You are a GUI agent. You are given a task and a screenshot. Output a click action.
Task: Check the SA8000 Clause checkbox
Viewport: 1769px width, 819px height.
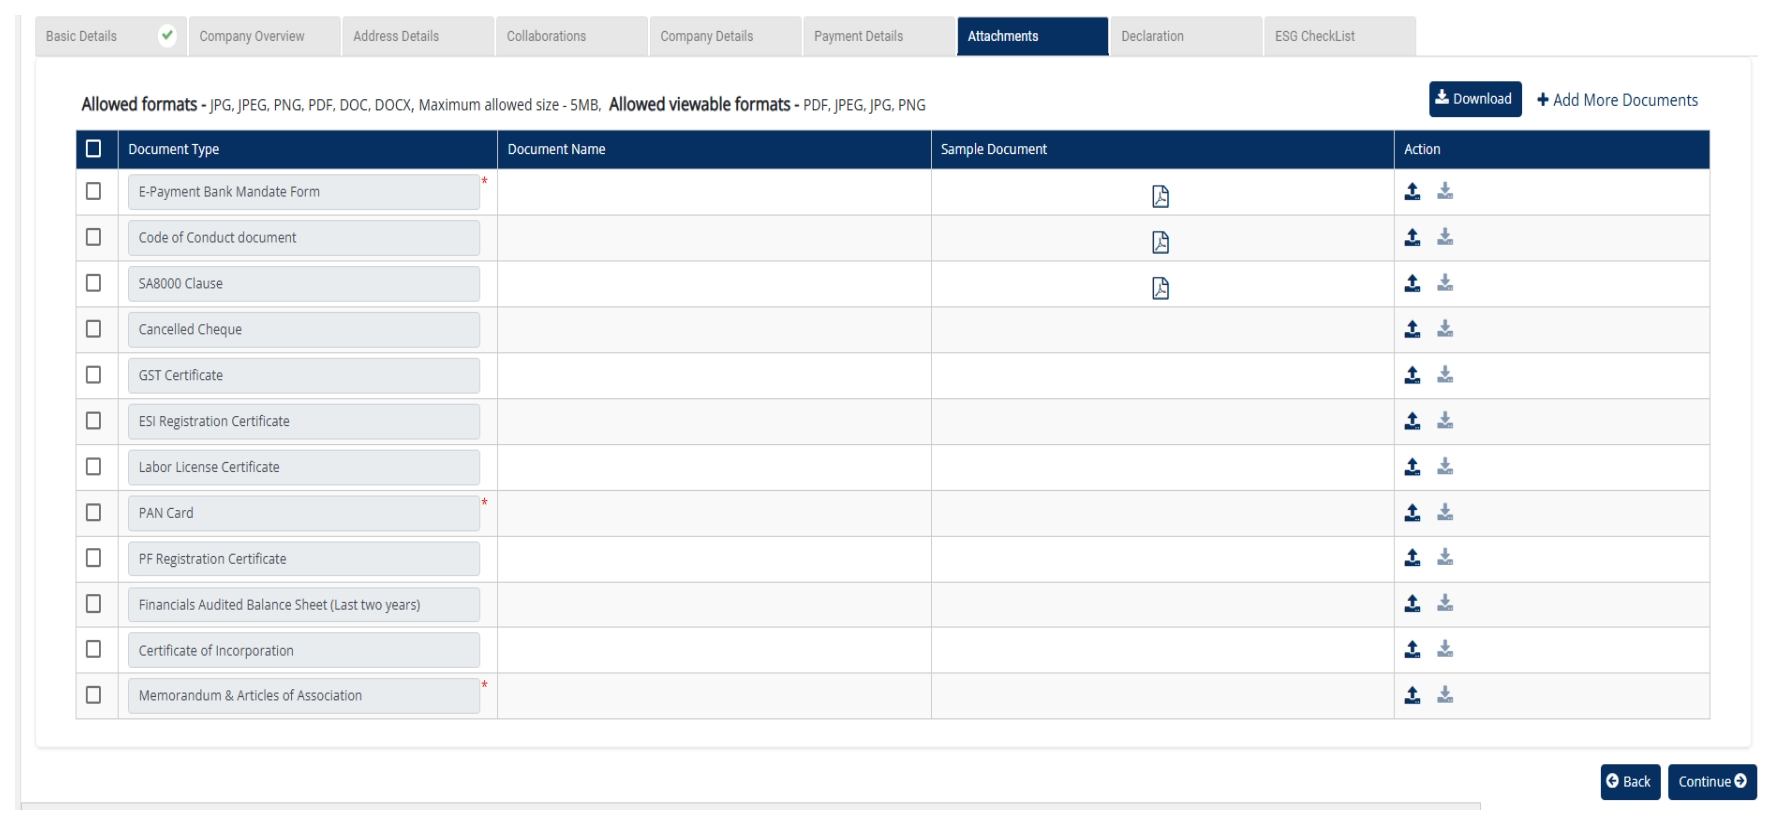tap(94, 283)
